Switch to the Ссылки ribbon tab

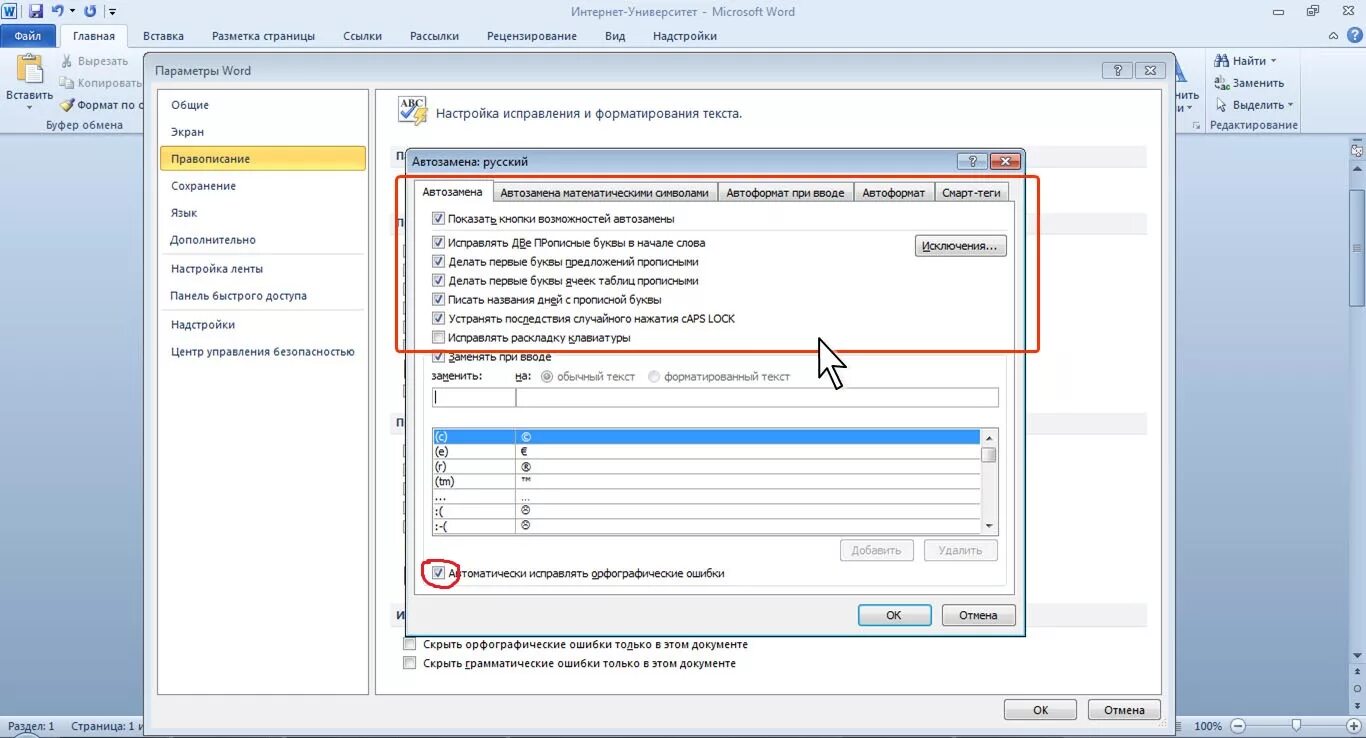point(362,36)
